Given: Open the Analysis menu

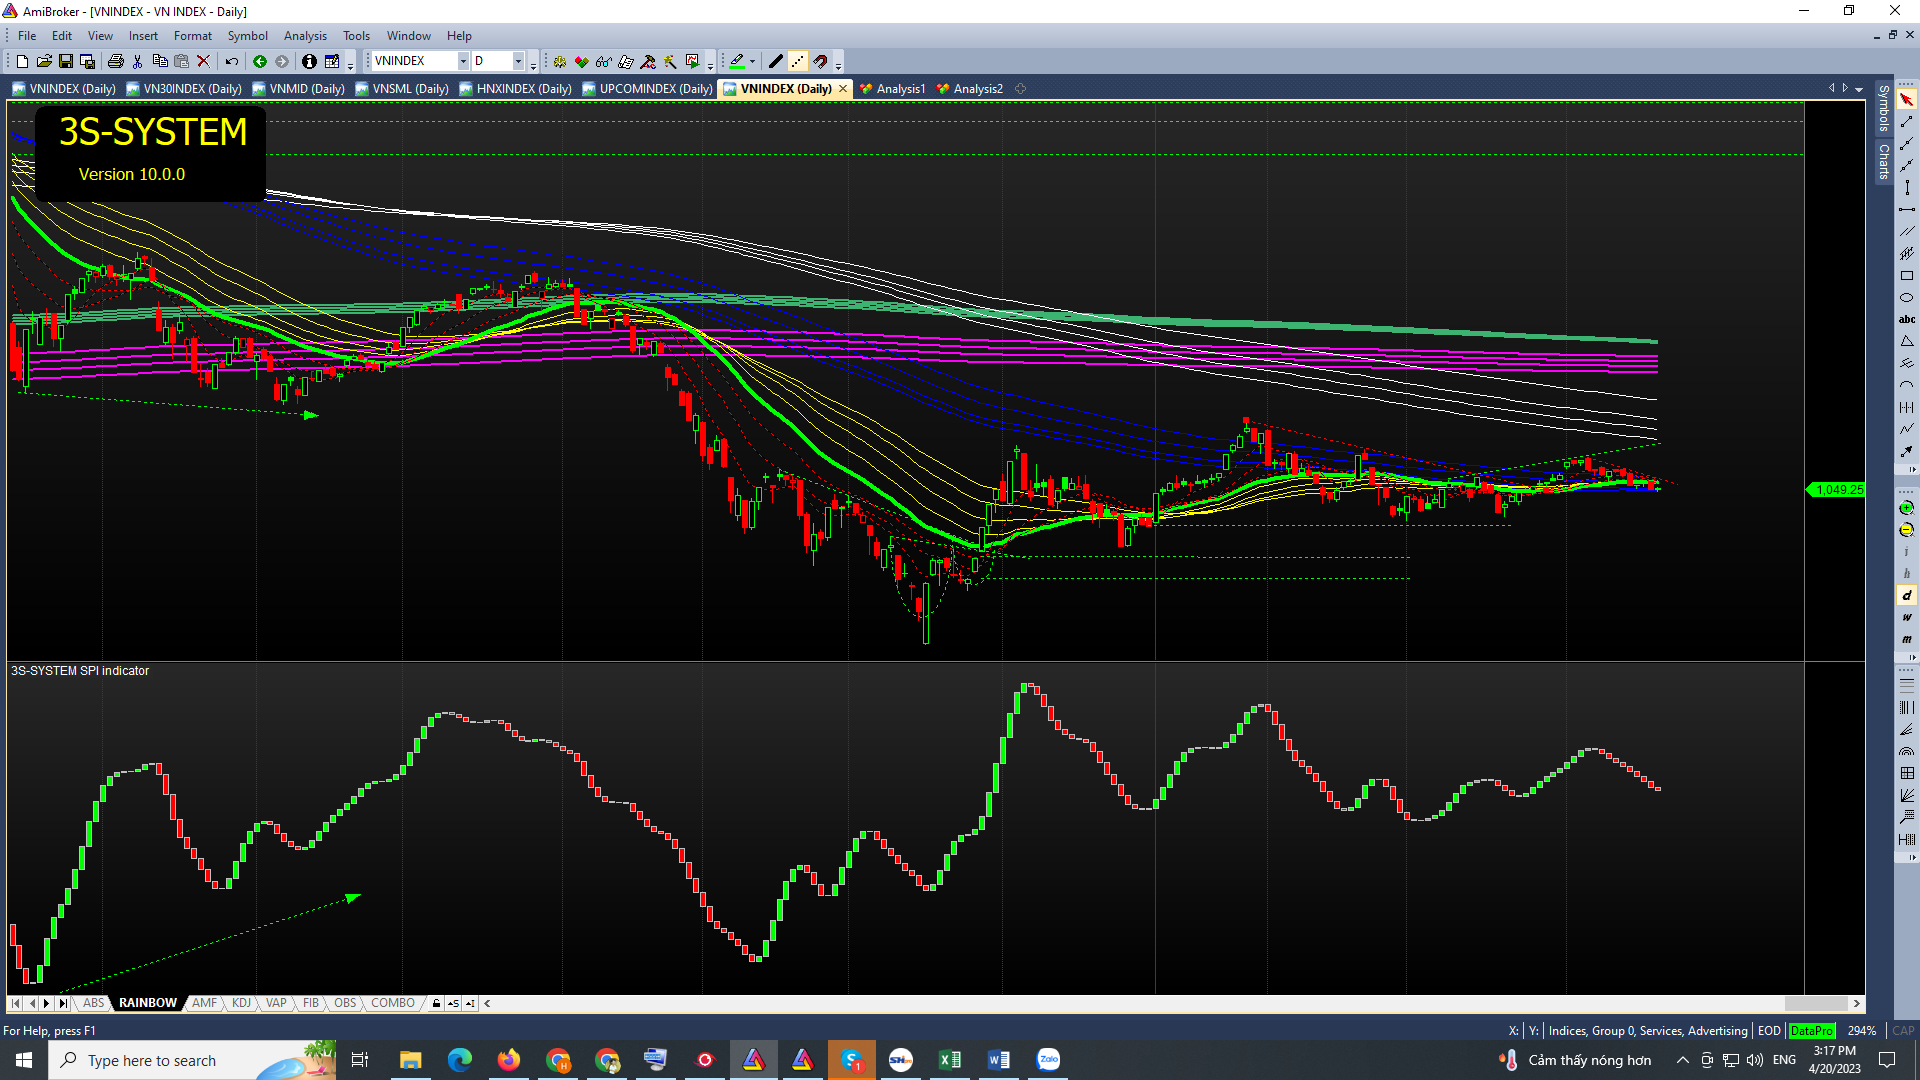Looking at the screenshot, I should tap(305, 36).
